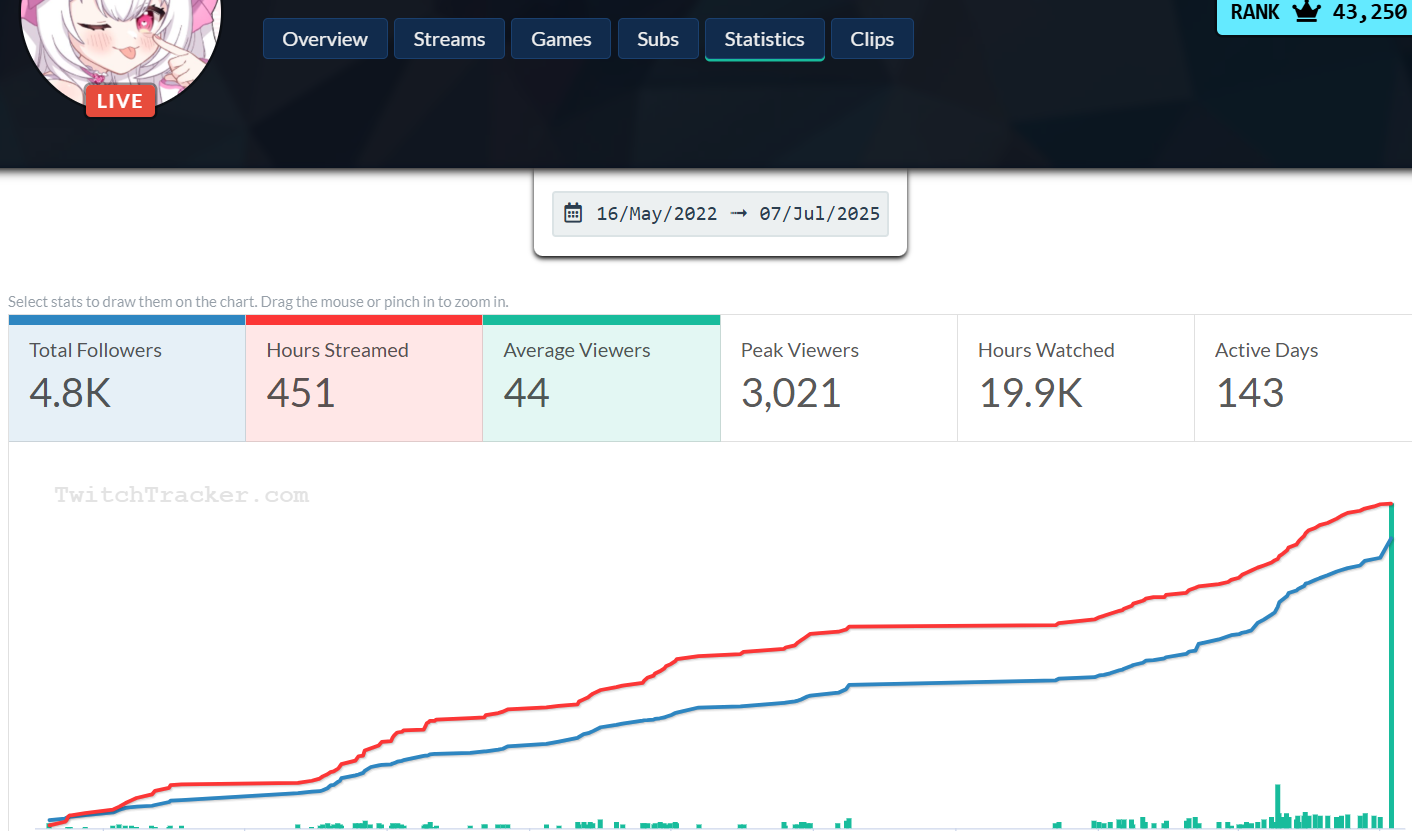The image size is (1412, 831).
Task: Open the Games tab
Action: (x=561, y=39)
